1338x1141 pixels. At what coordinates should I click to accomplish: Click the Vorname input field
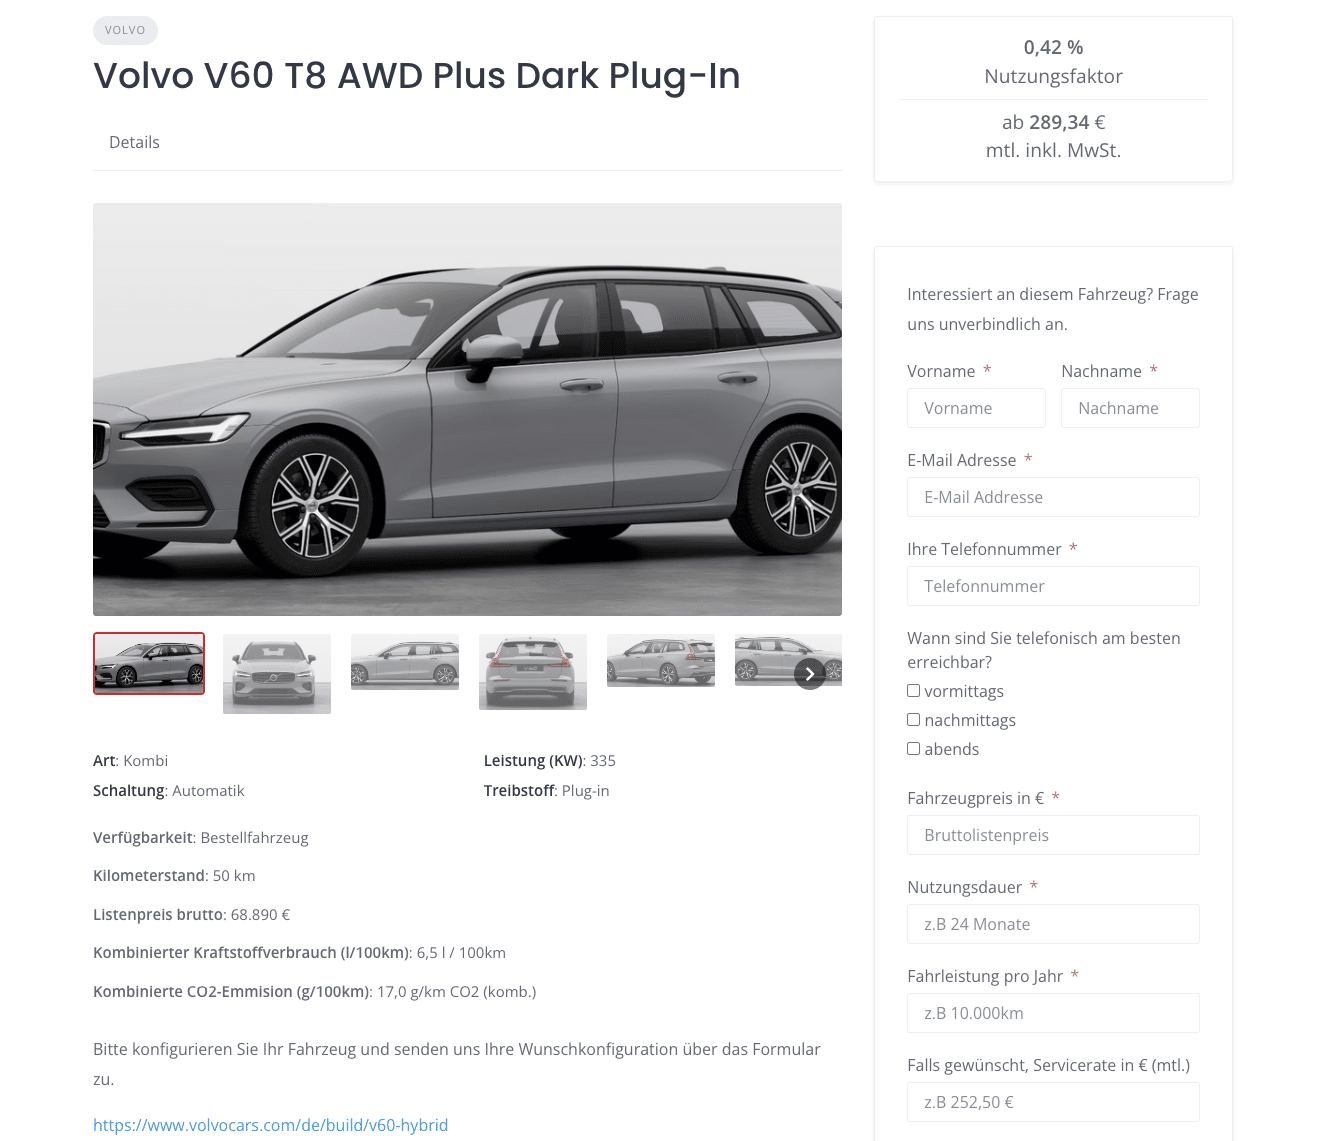pyautogui.click(x=976, y=408)
